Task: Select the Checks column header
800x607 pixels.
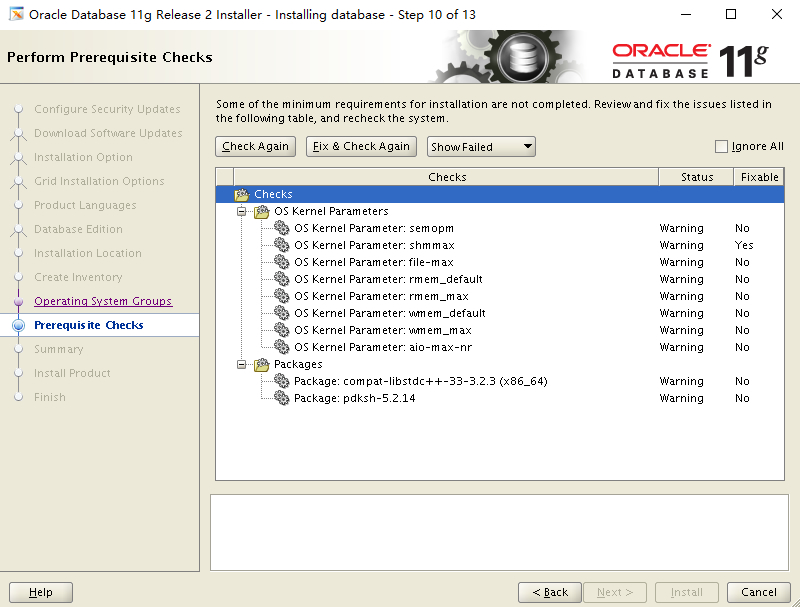Action: [x=446, y=177]
